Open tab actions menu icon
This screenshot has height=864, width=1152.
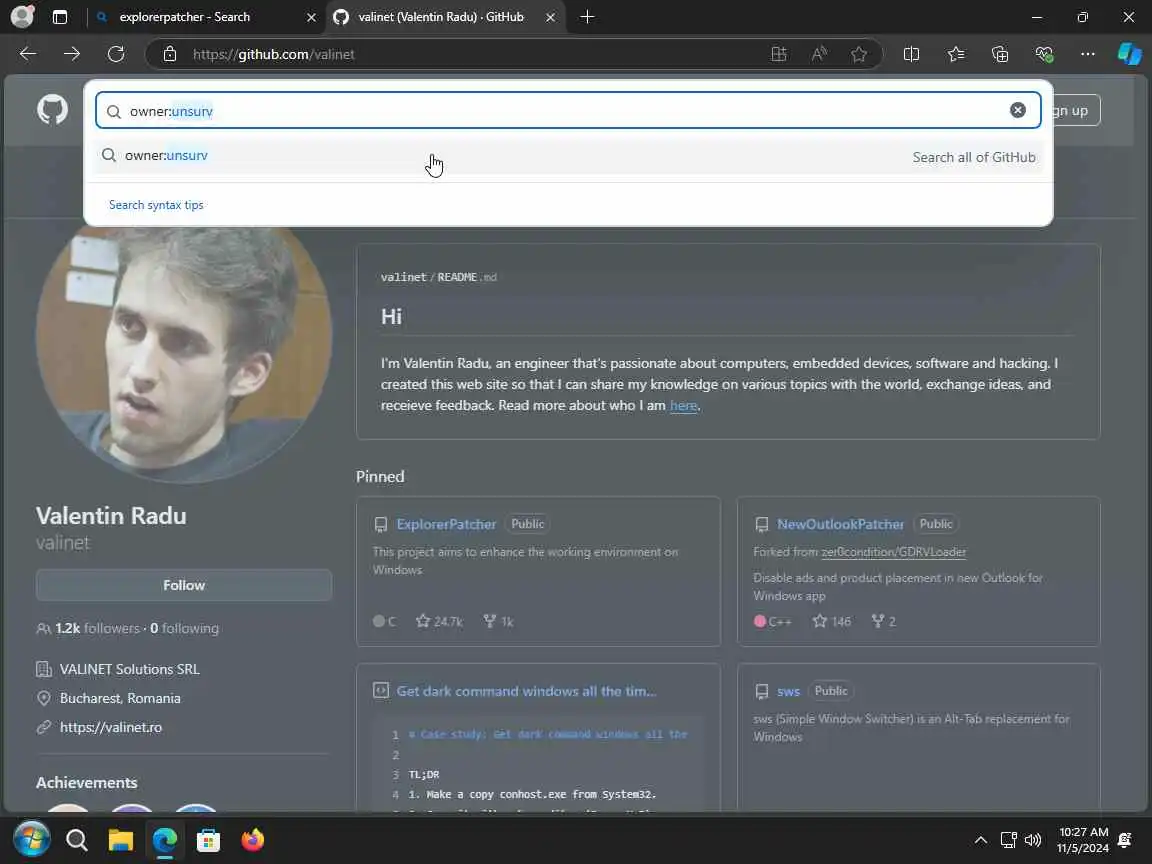pyautogui.click(x=60, y=17)
